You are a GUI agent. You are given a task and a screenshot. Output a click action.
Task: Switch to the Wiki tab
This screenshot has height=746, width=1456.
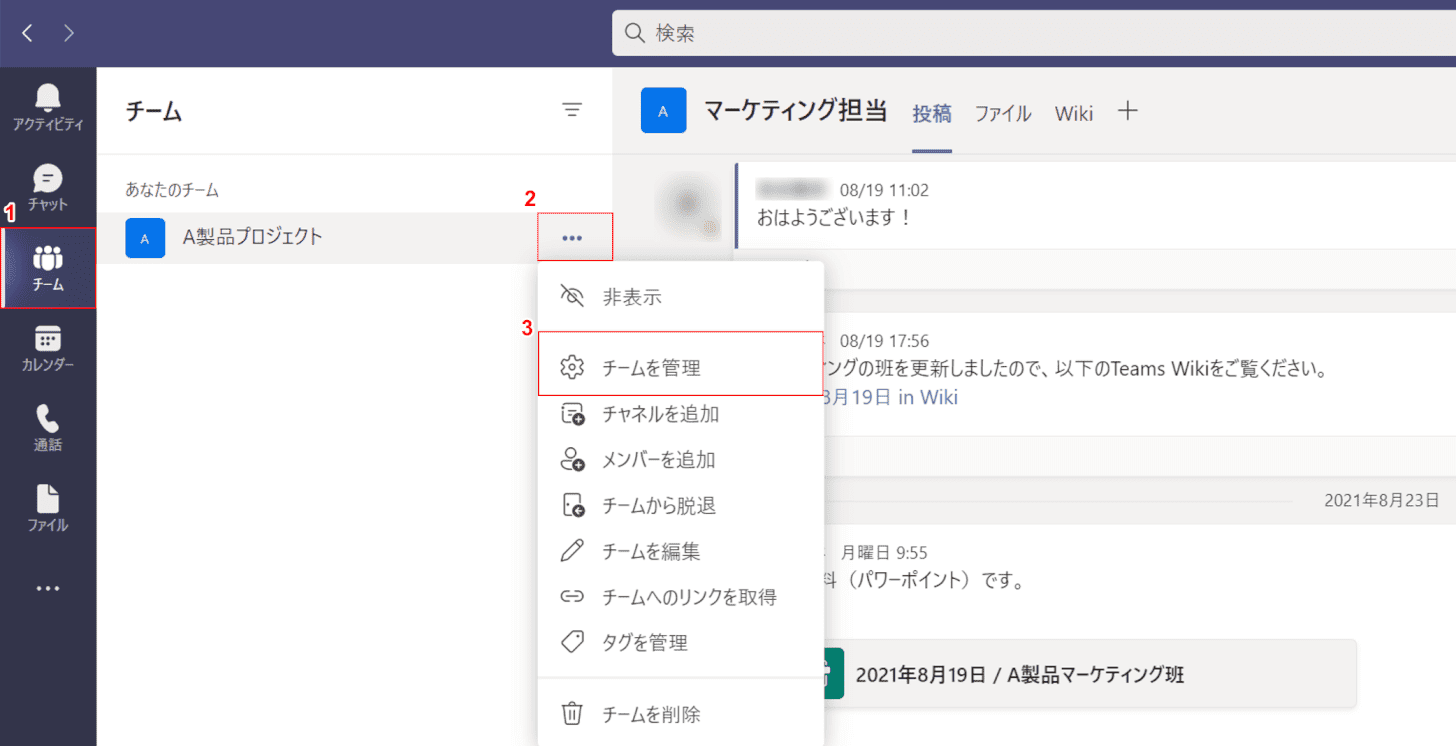click(1074, 113)
